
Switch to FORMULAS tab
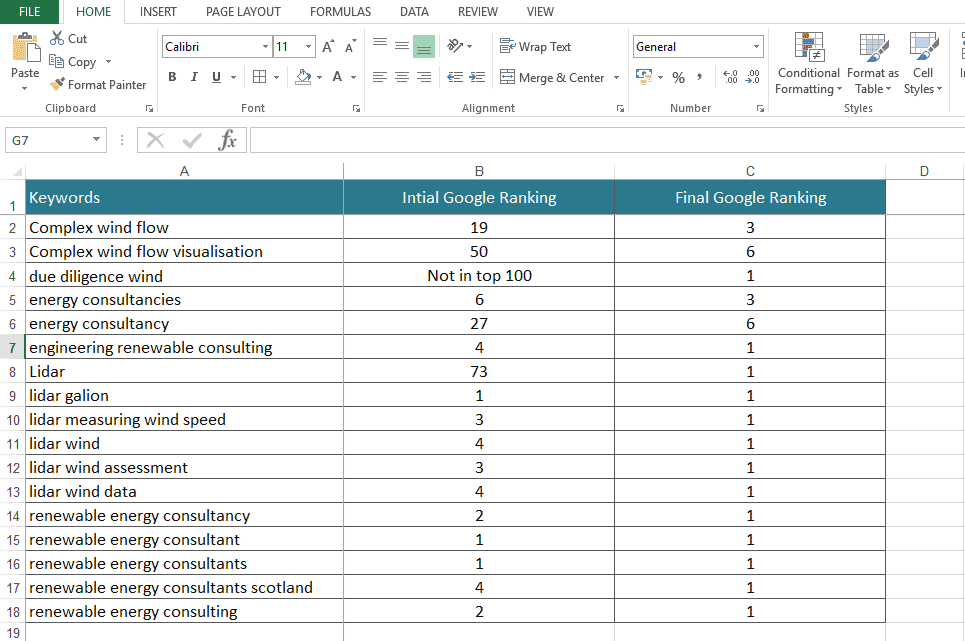340,12
